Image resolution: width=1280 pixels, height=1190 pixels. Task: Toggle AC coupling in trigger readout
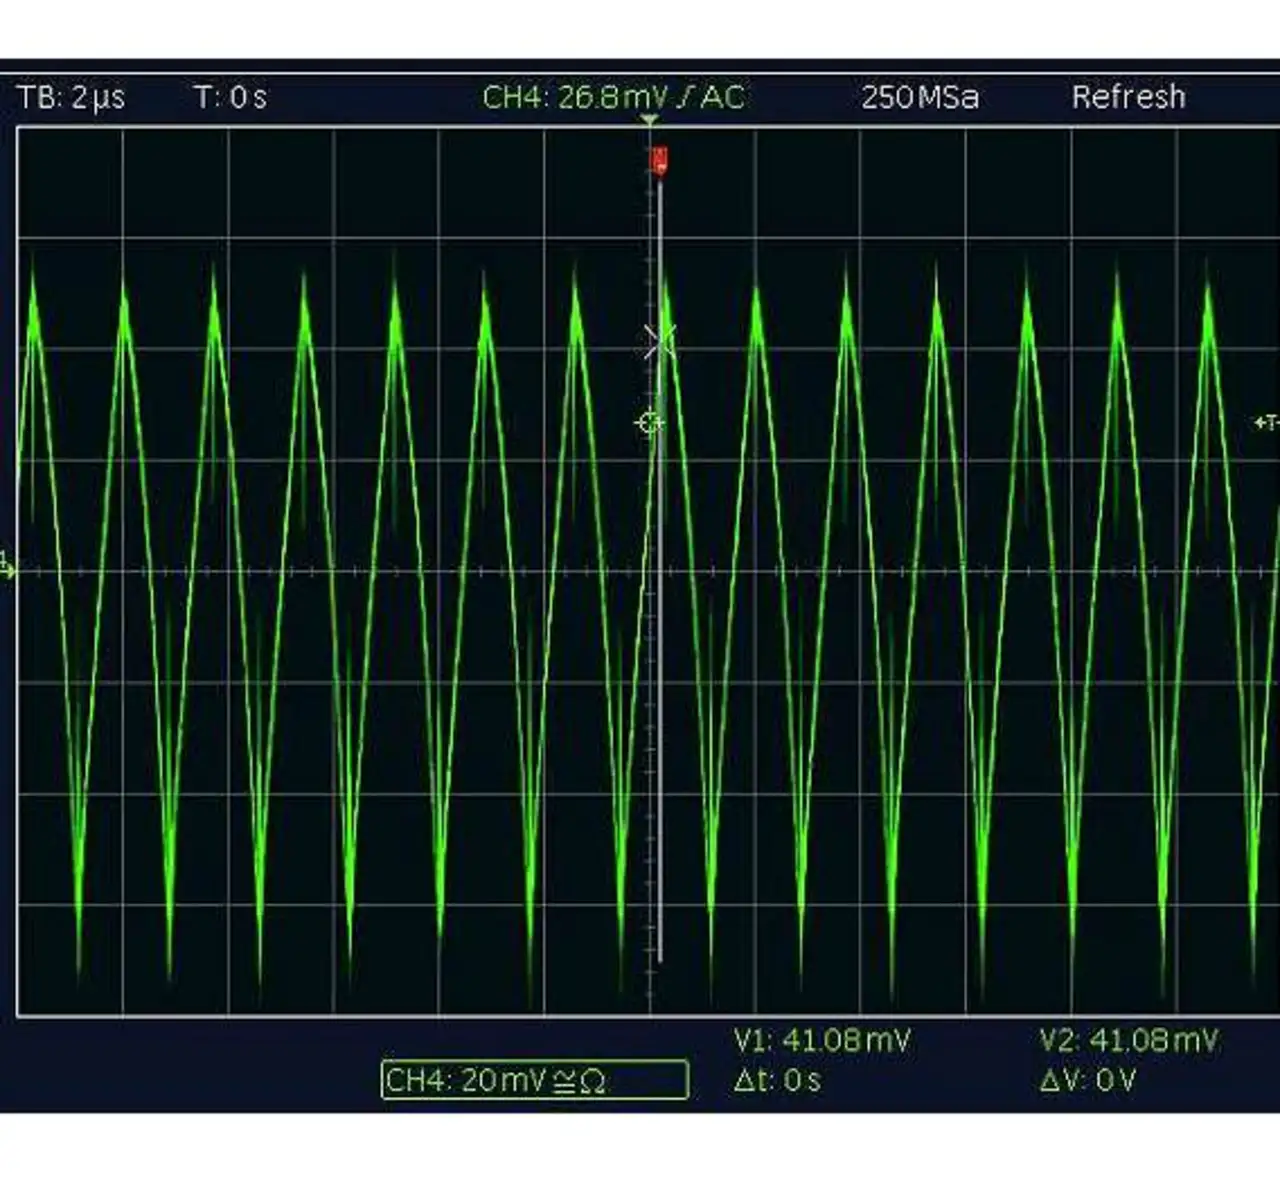[722, 97]
